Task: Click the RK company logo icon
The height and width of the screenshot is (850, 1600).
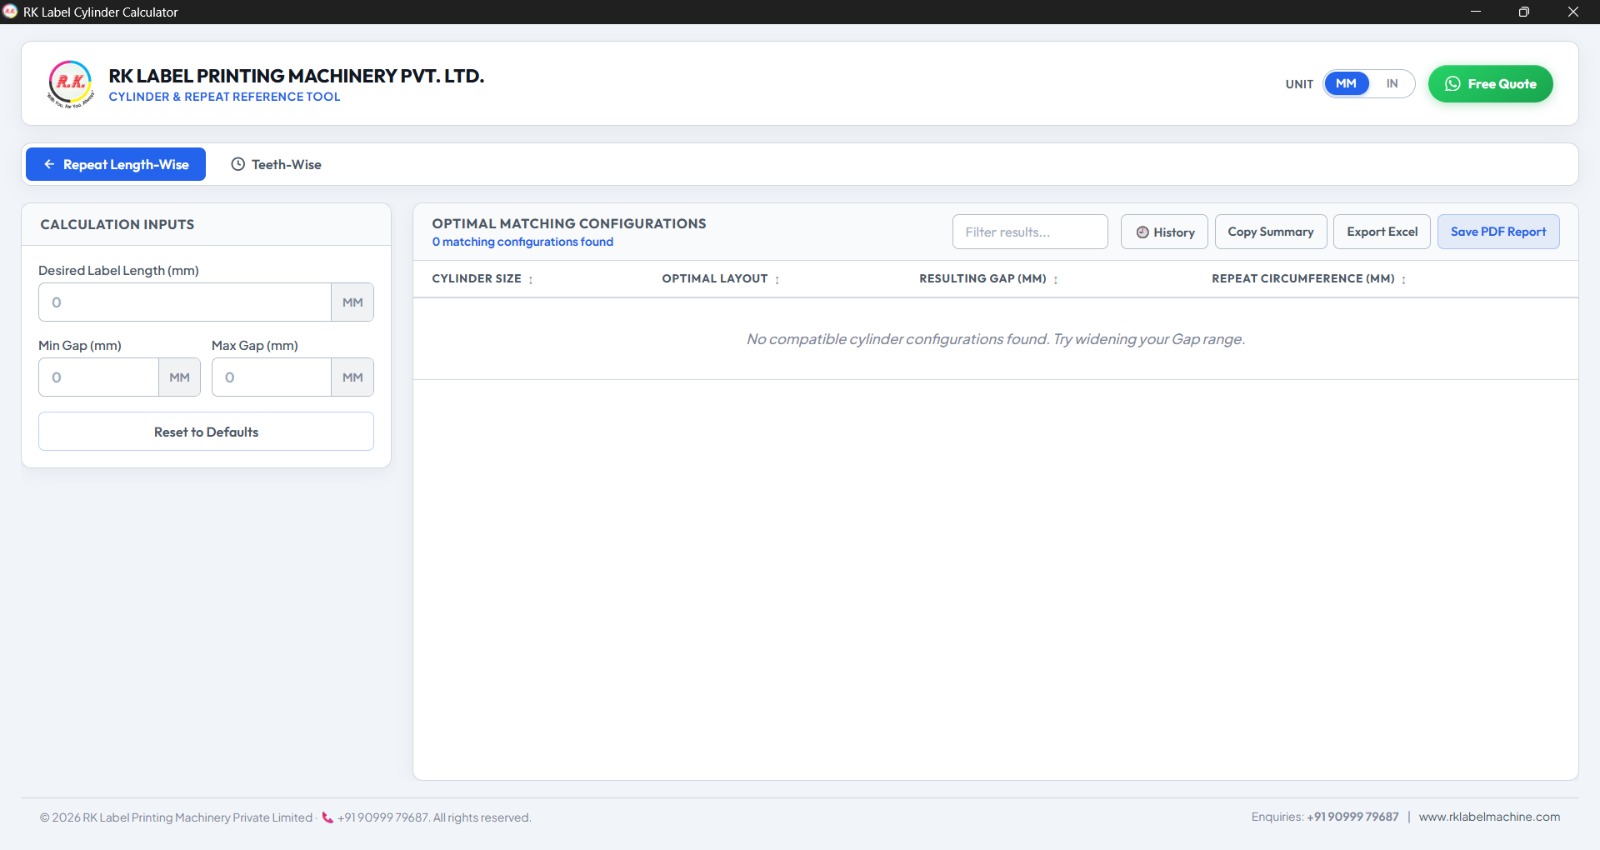Action: (70, 84)
